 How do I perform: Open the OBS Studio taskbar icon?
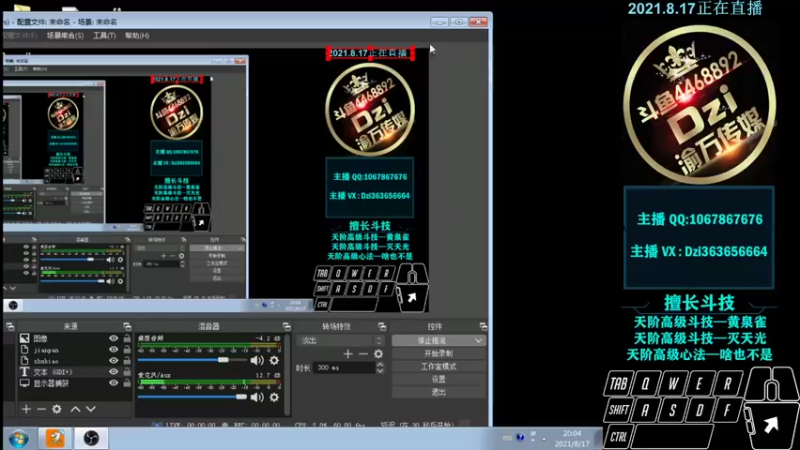[91, 438]
